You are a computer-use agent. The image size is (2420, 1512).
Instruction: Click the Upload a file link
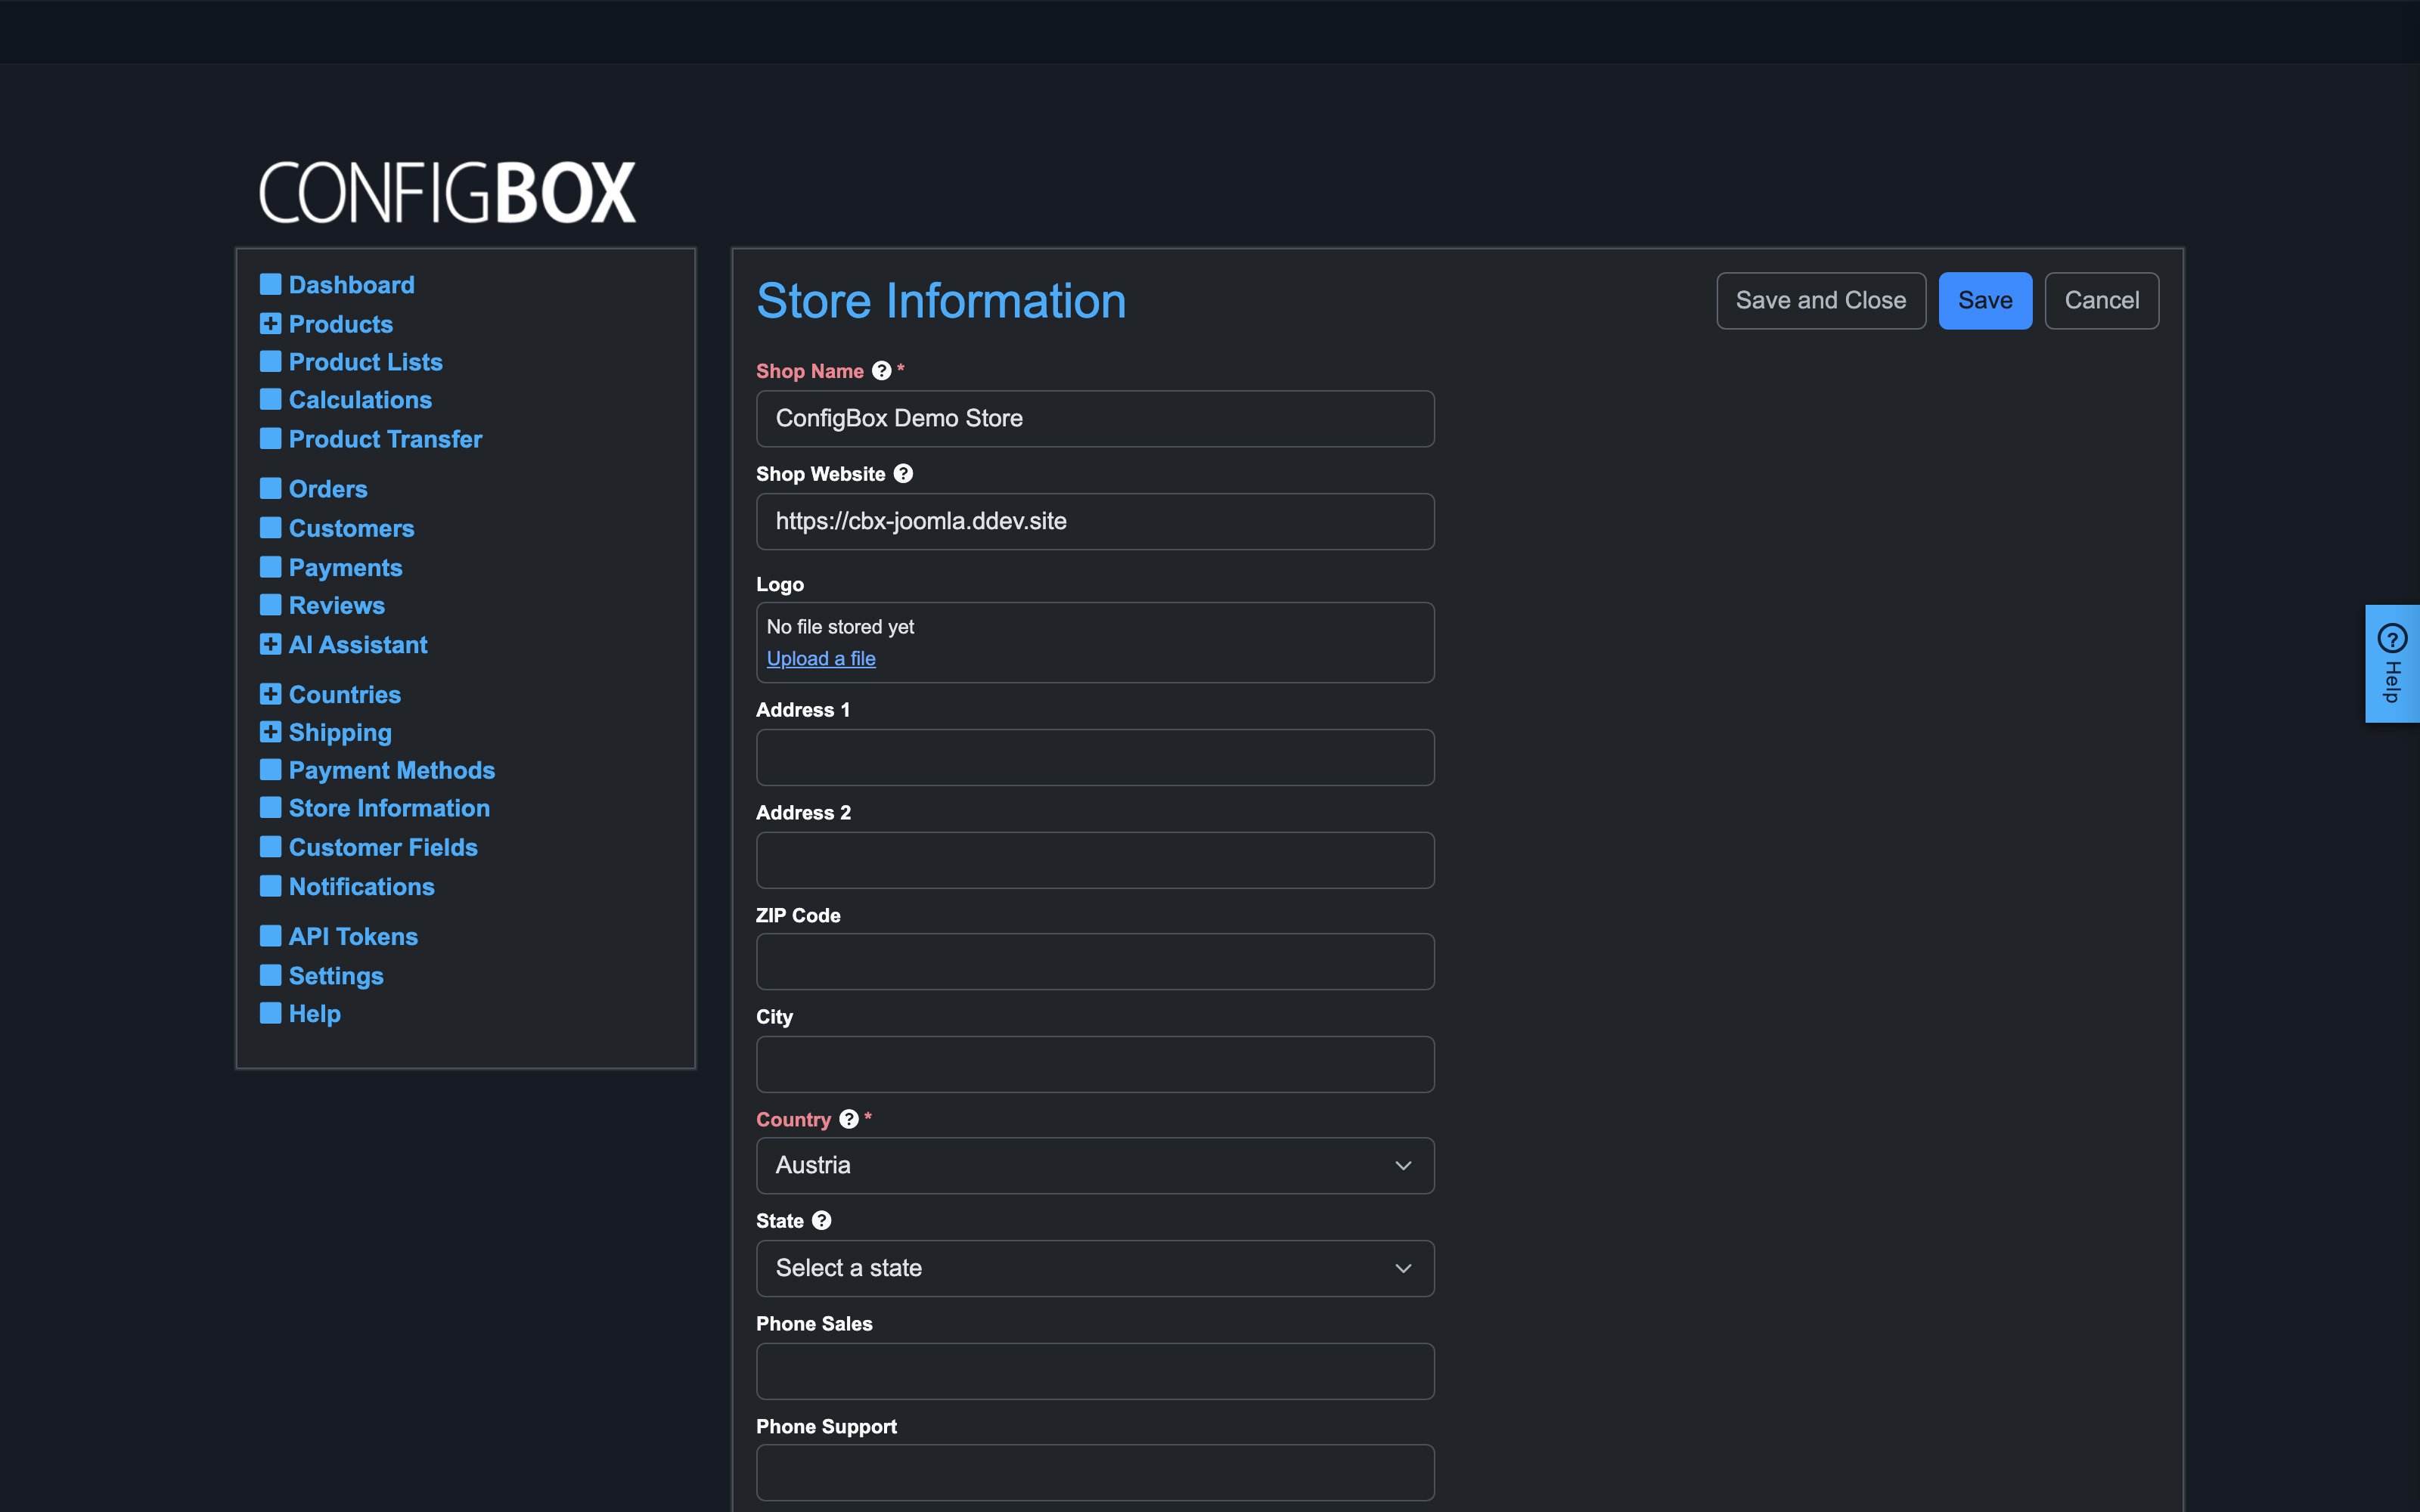click(821, 658)
